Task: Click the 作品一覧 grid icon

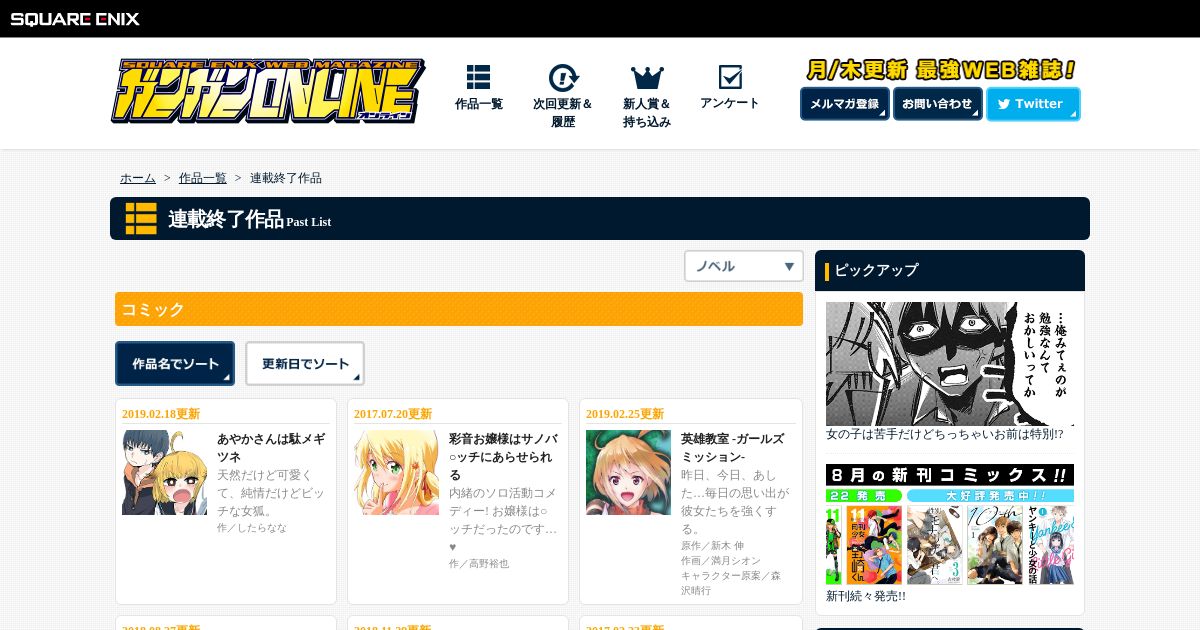Action: tap(478, 77)
